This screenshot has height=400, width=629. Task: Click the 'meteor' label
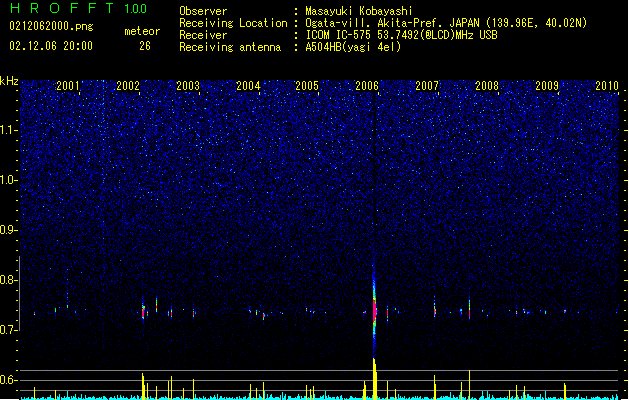(142, 31)
